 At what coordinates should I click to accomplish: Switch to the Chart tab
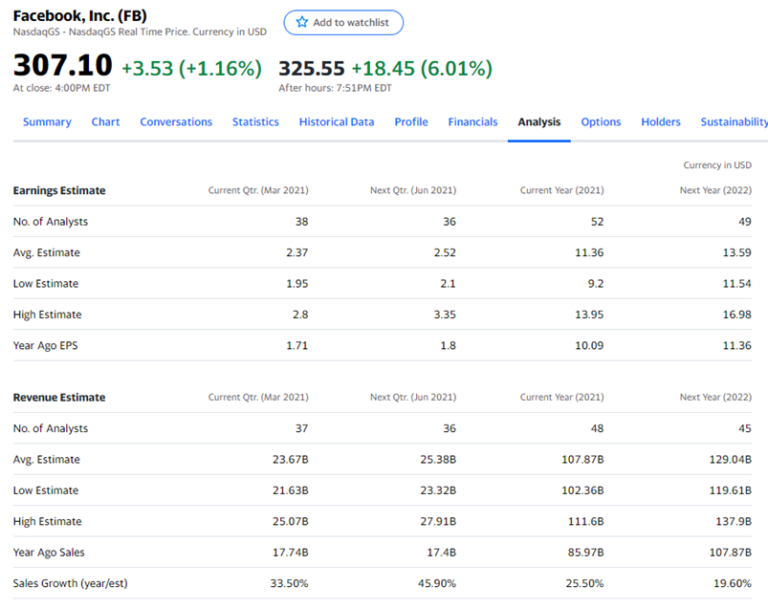click(x=105, y=122)
